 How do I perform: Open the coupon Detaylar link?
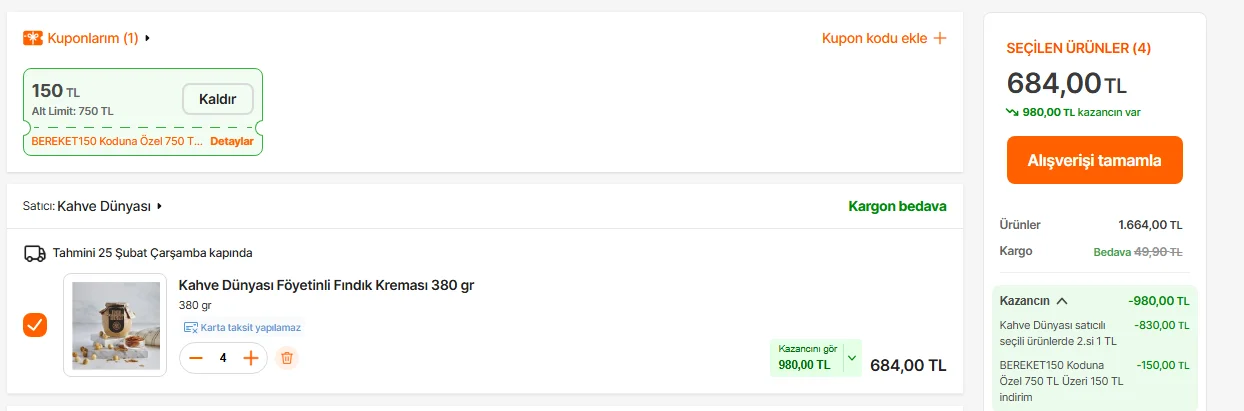pos(231,142)
